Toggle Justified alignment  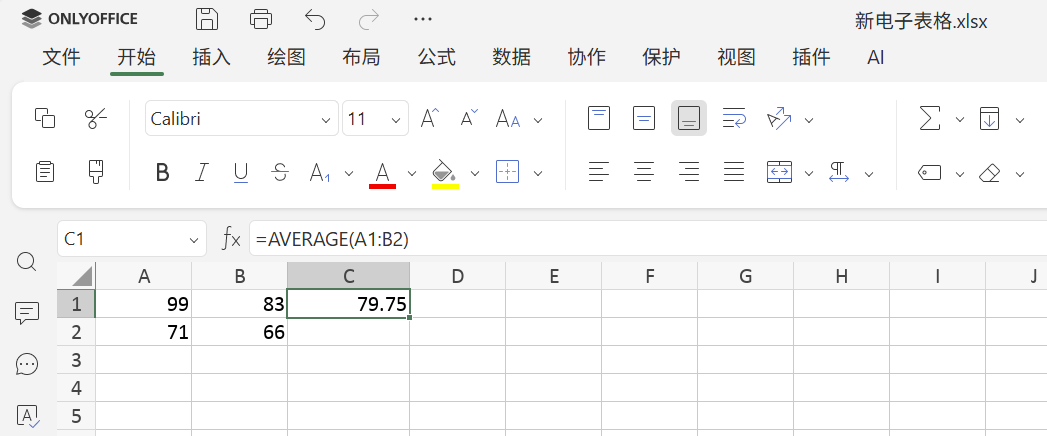[734, 172]
